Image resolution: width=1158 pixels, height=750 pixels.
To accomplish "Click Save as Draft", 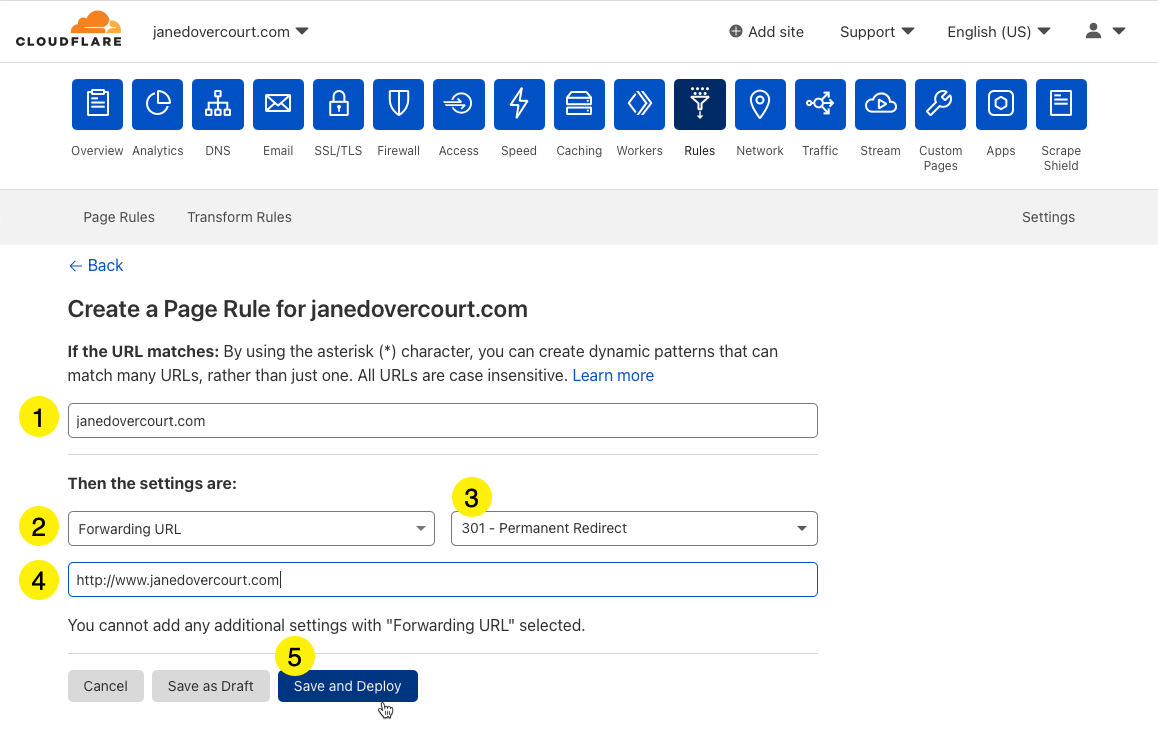I will (210, 686).
